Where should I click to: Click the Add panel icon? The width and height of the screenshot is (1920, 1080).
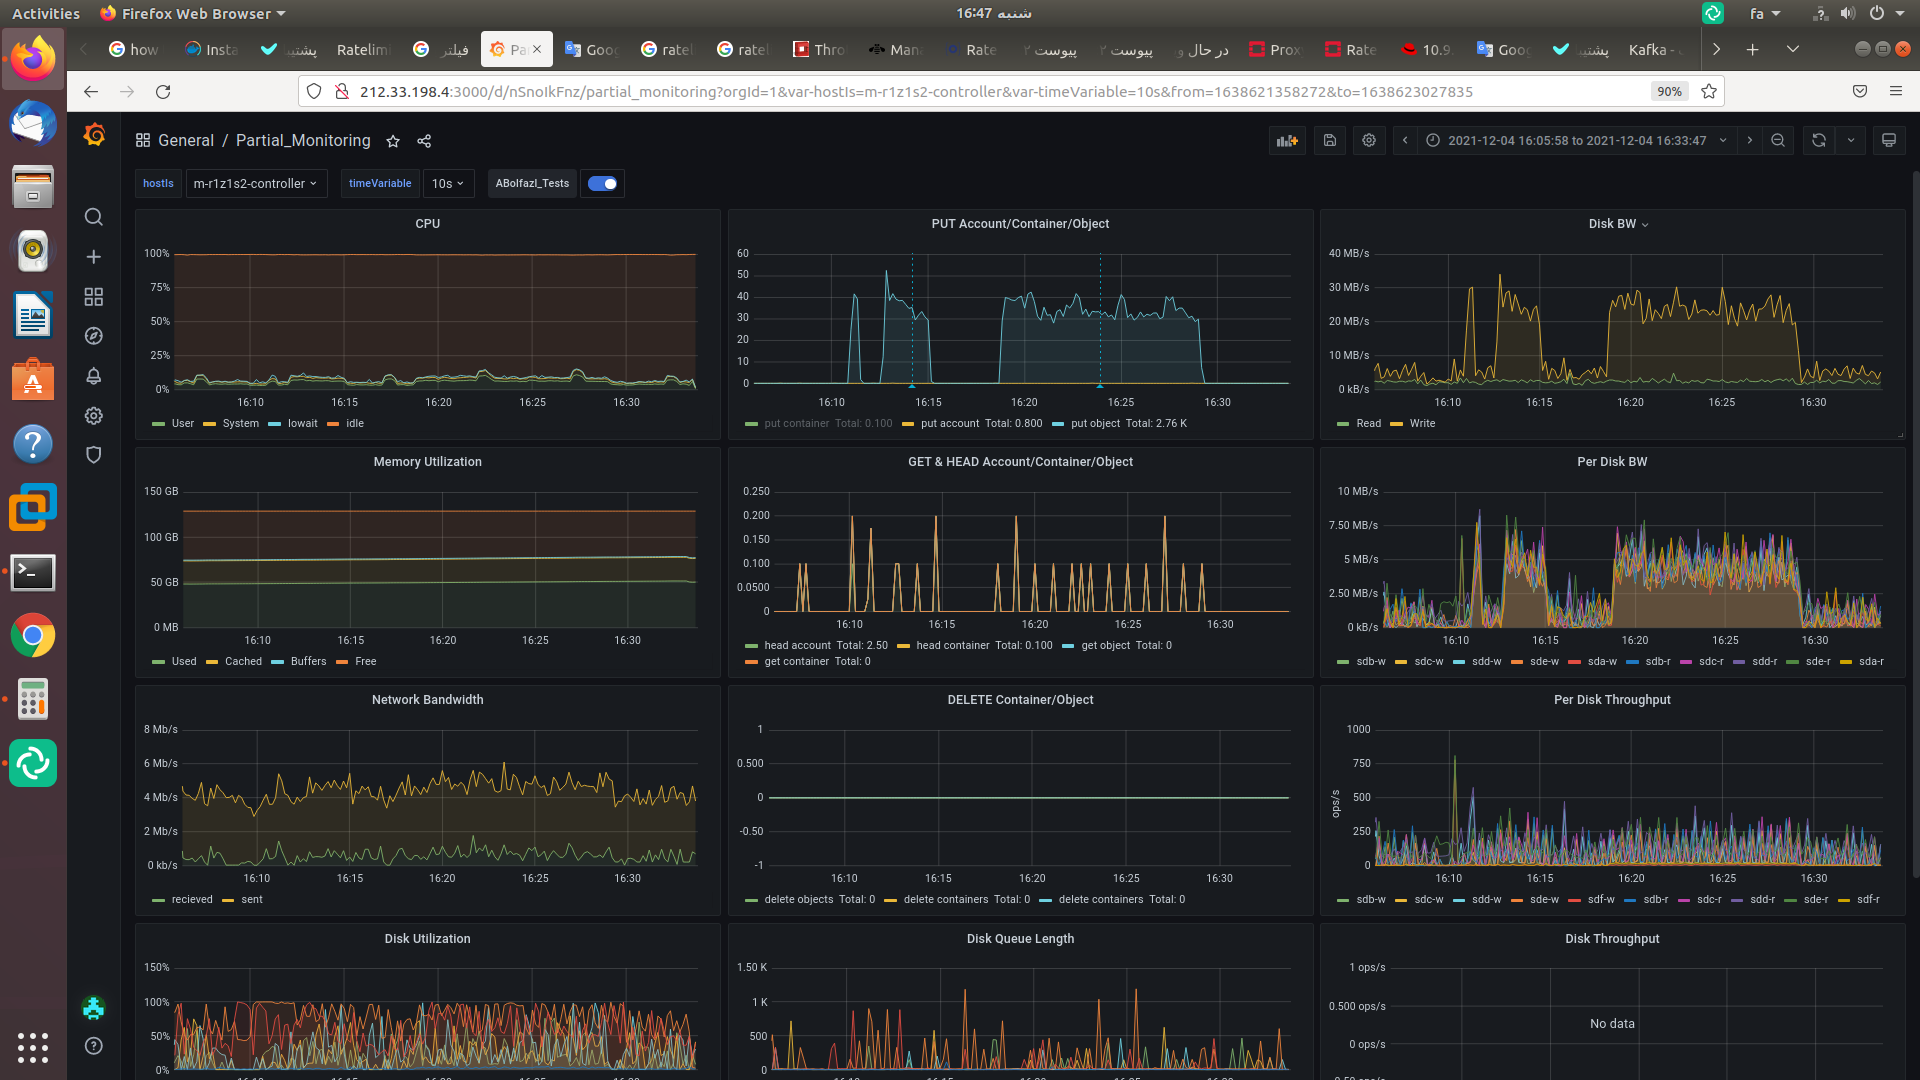click(x=1287, y=141)
